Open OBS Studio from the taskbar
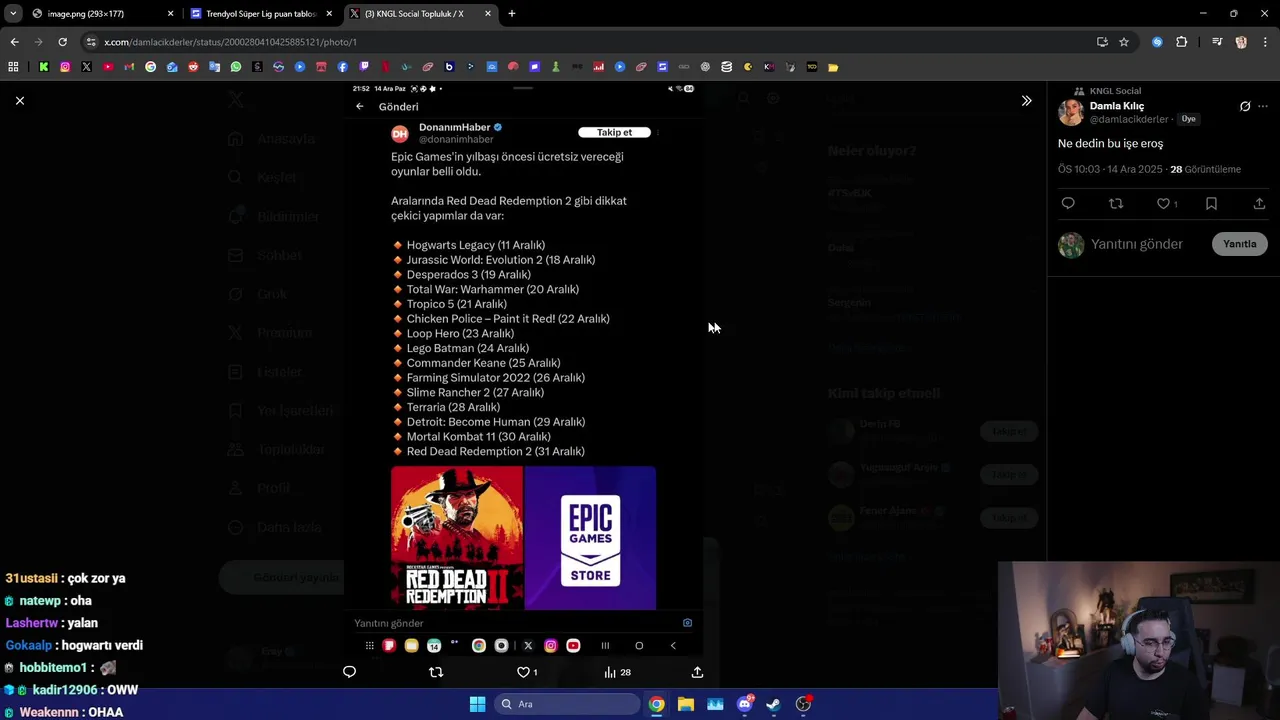 (803, 704)
